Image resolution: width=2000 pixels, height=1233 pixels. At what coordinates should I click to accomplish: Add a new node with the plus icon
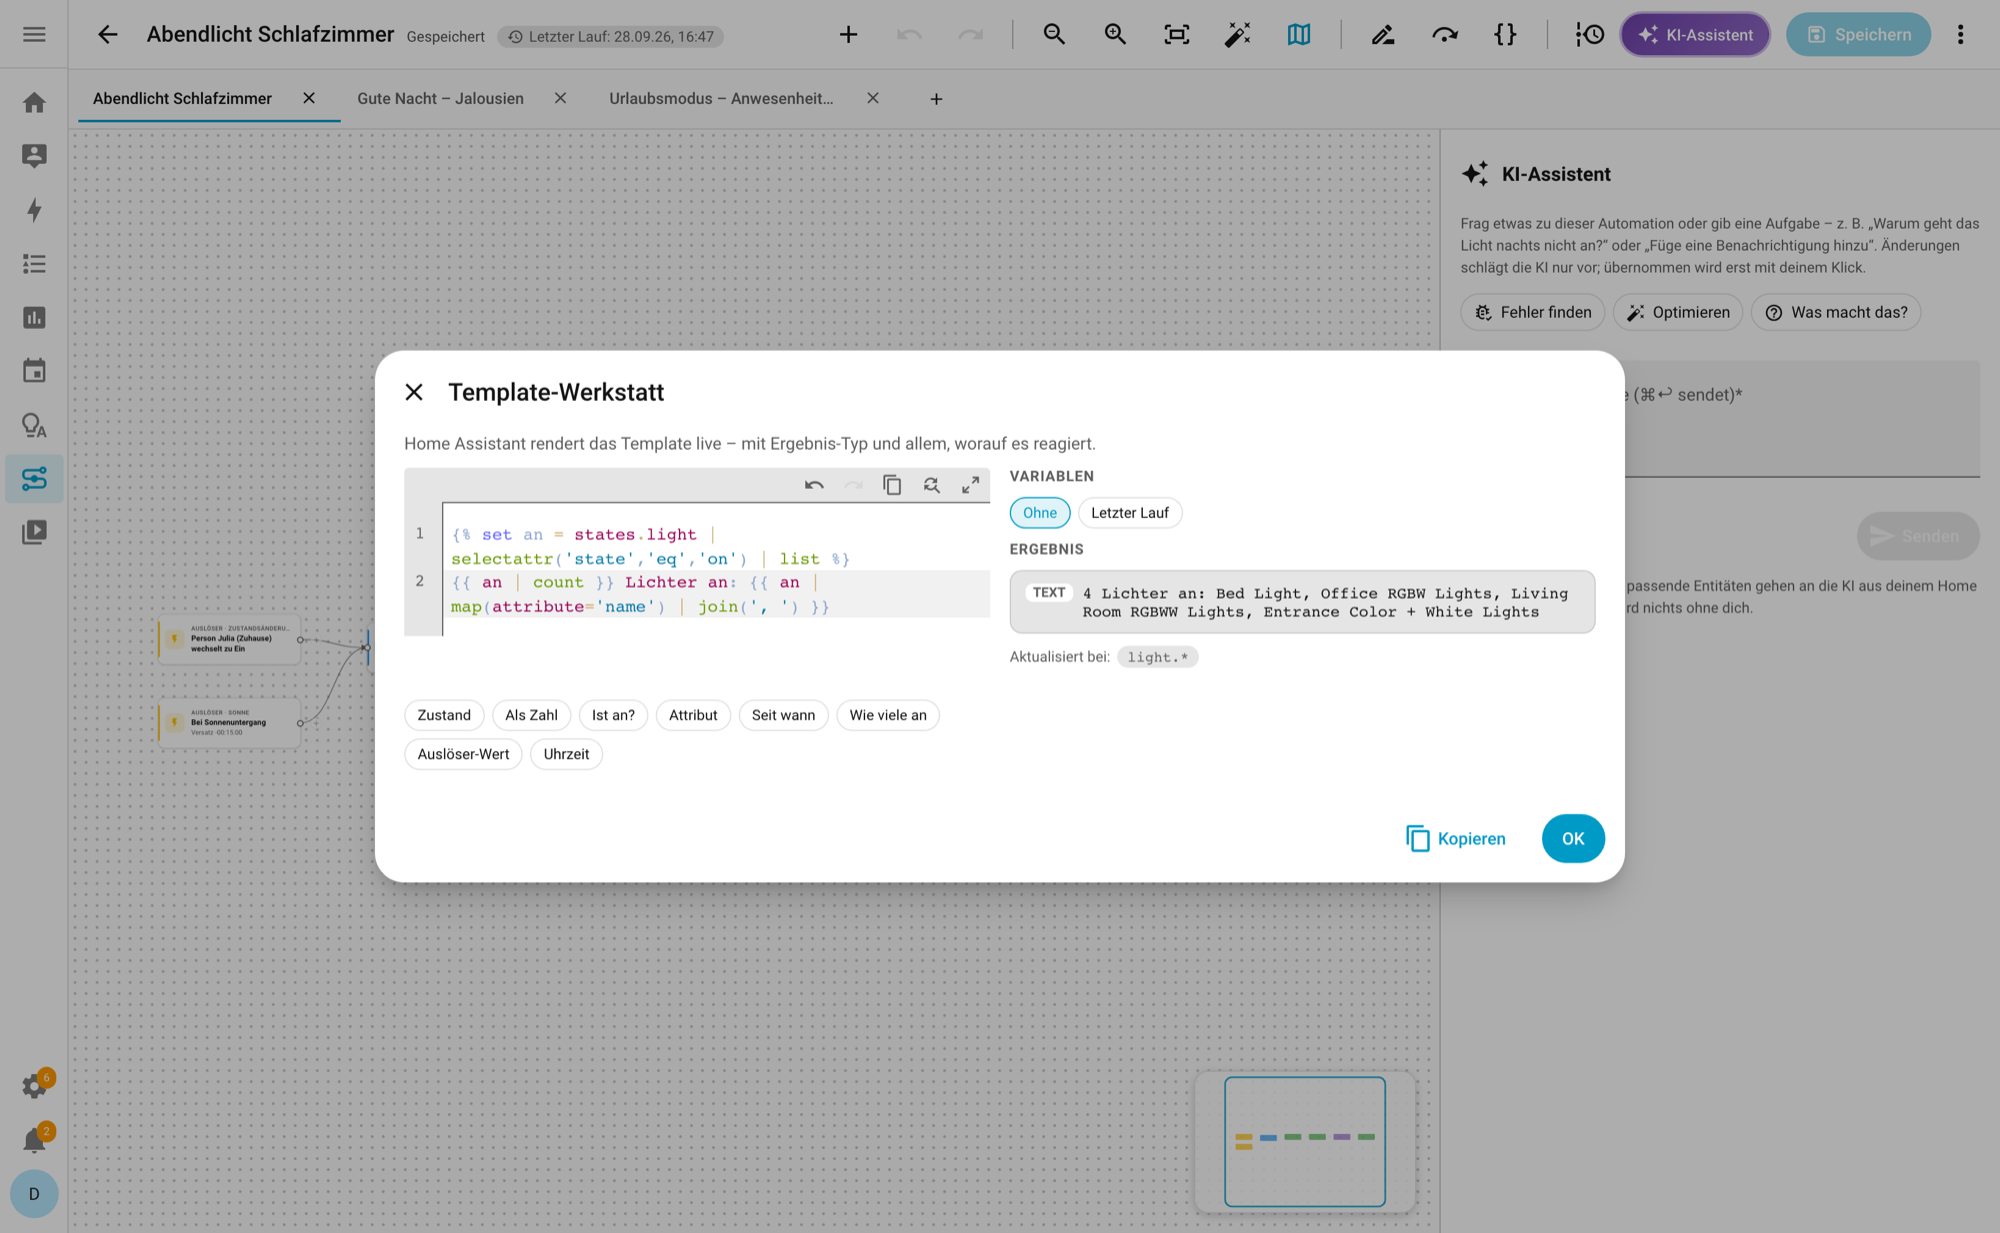click(x=848, y=35)
